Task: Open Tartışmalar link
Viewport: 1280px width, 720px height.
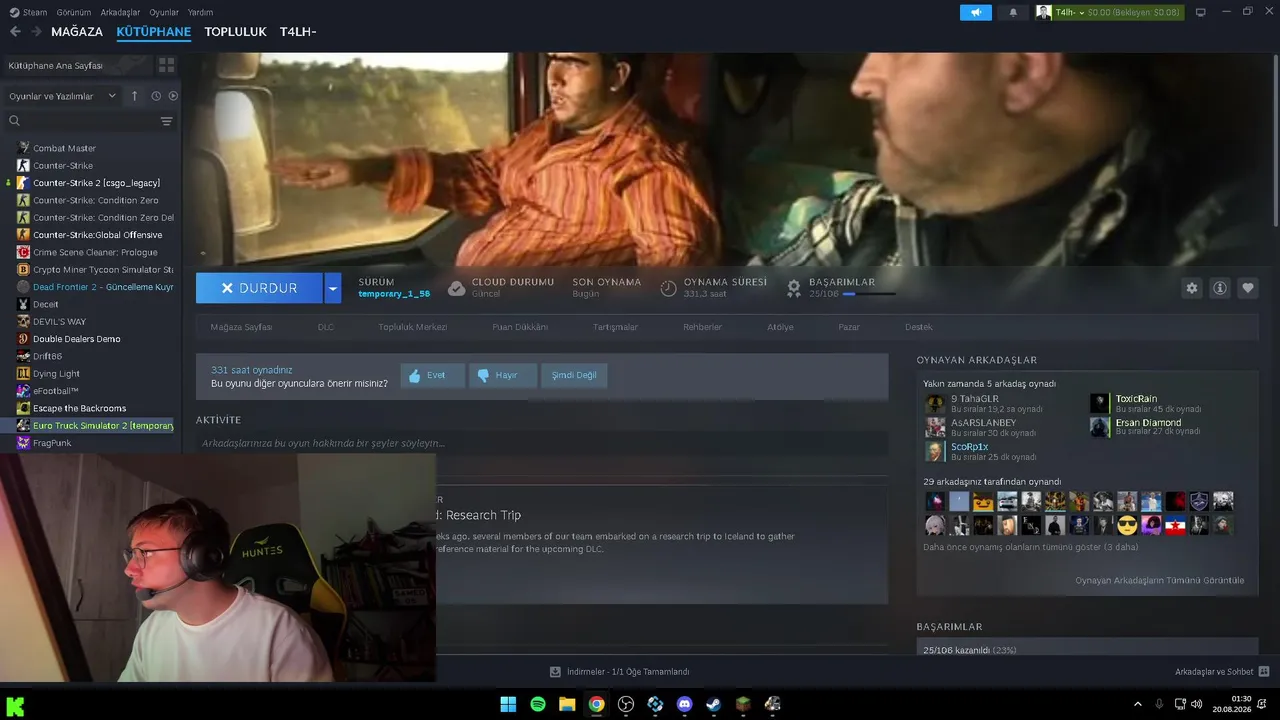Action: coord(615,327)
